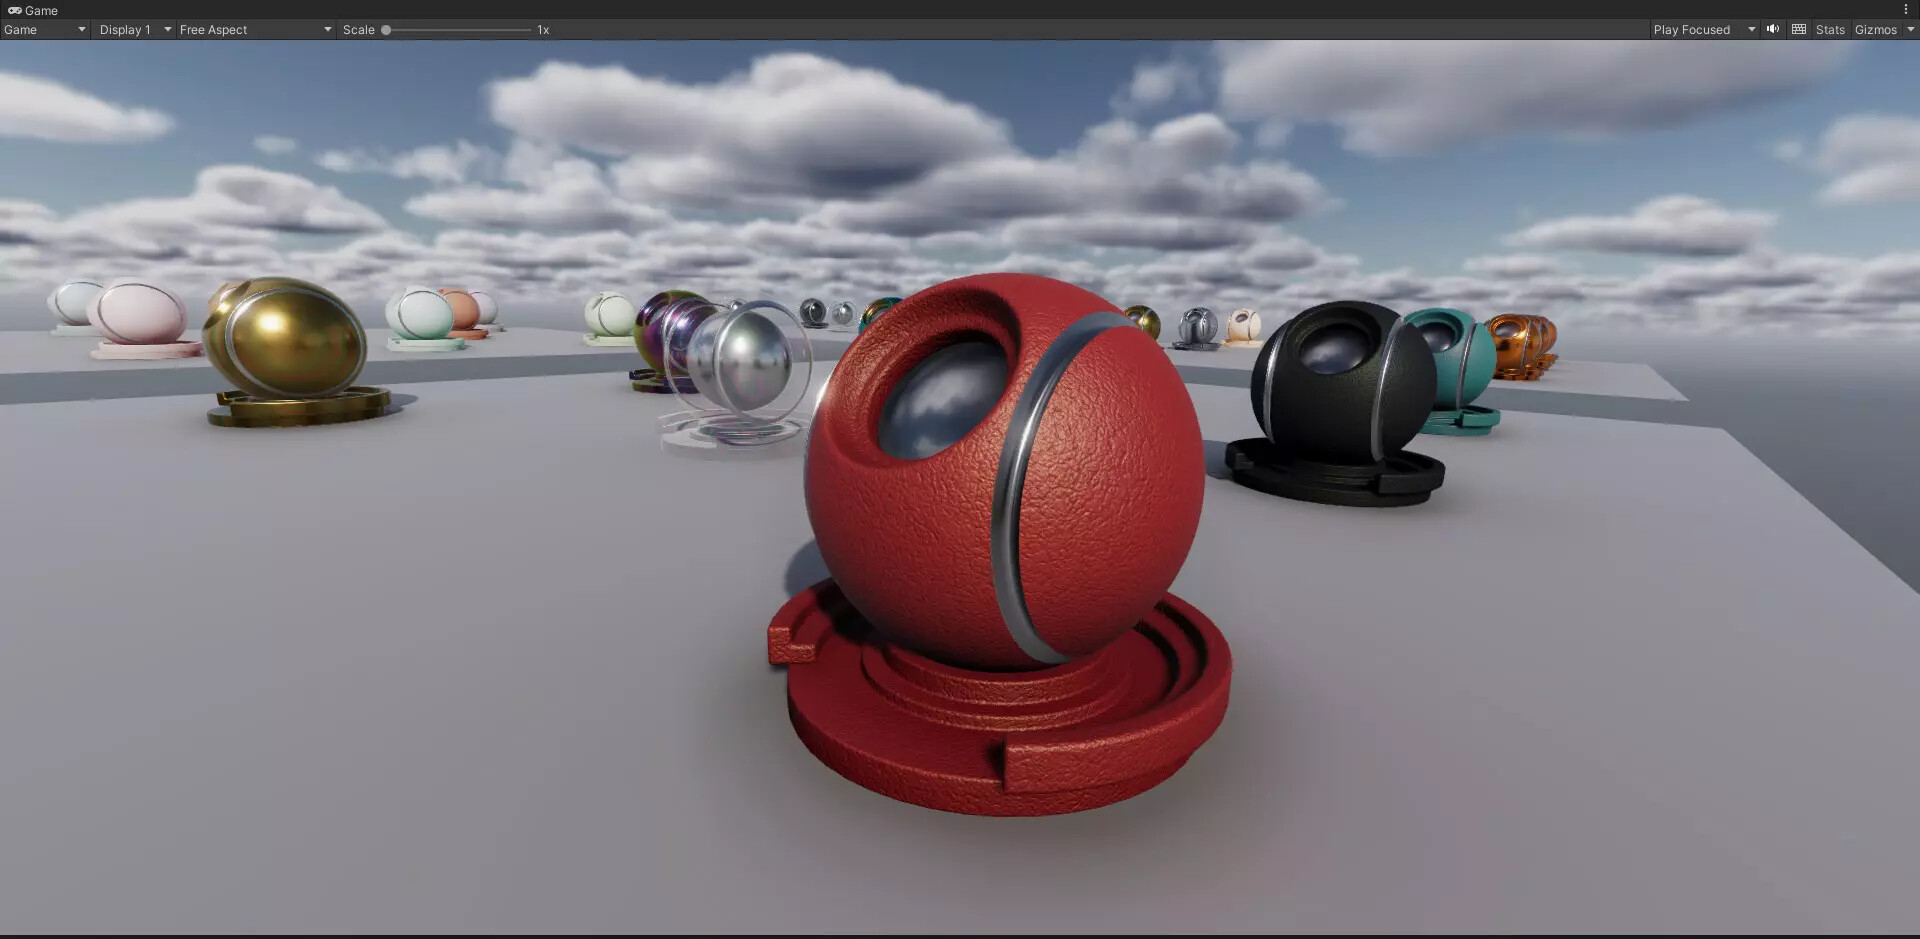Toggle the Mute Audio speaker icon
This screenshot has width=1920, height=939.
coord(1773,30)
